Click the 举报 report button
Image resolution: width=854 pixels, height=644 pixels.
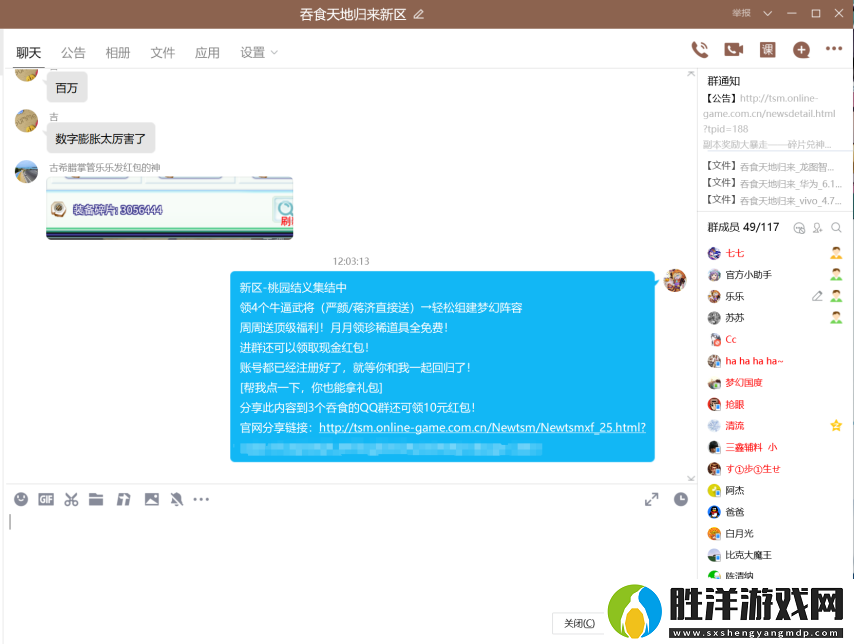[741, 13]
